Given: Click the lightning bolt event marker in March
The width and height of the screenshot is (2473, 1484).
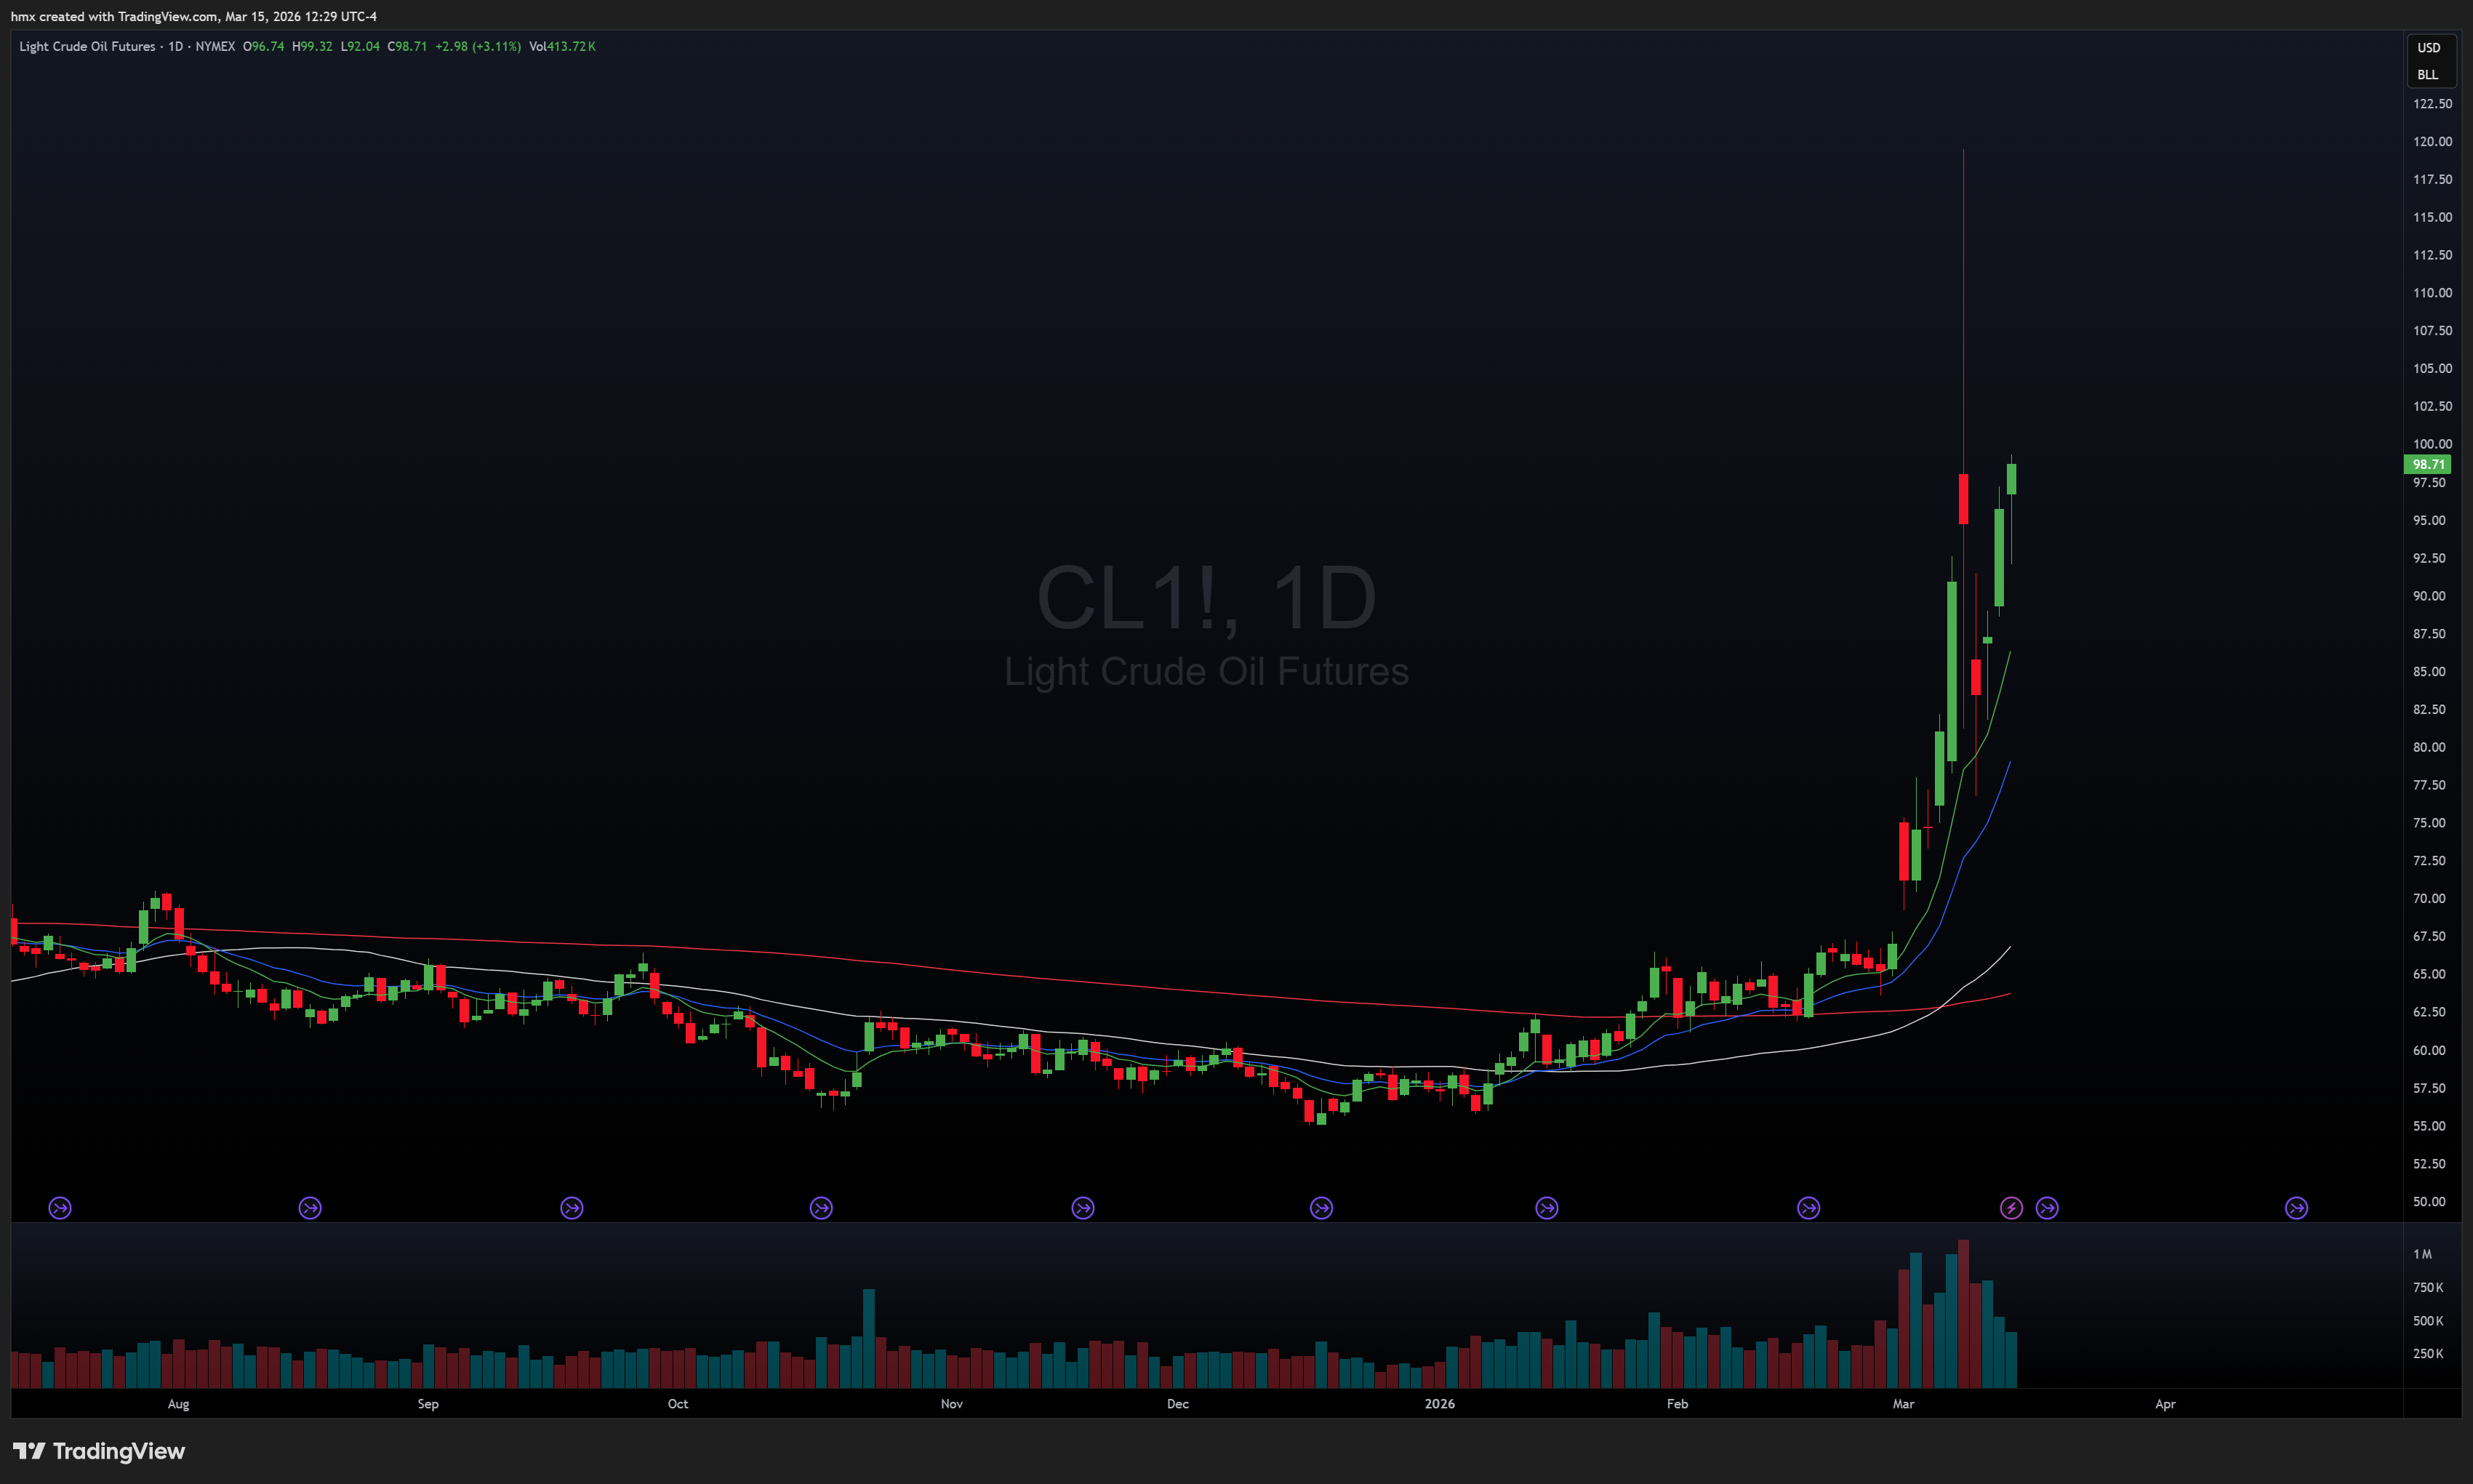Looking at the screenshot, I should point(2011,1208).
